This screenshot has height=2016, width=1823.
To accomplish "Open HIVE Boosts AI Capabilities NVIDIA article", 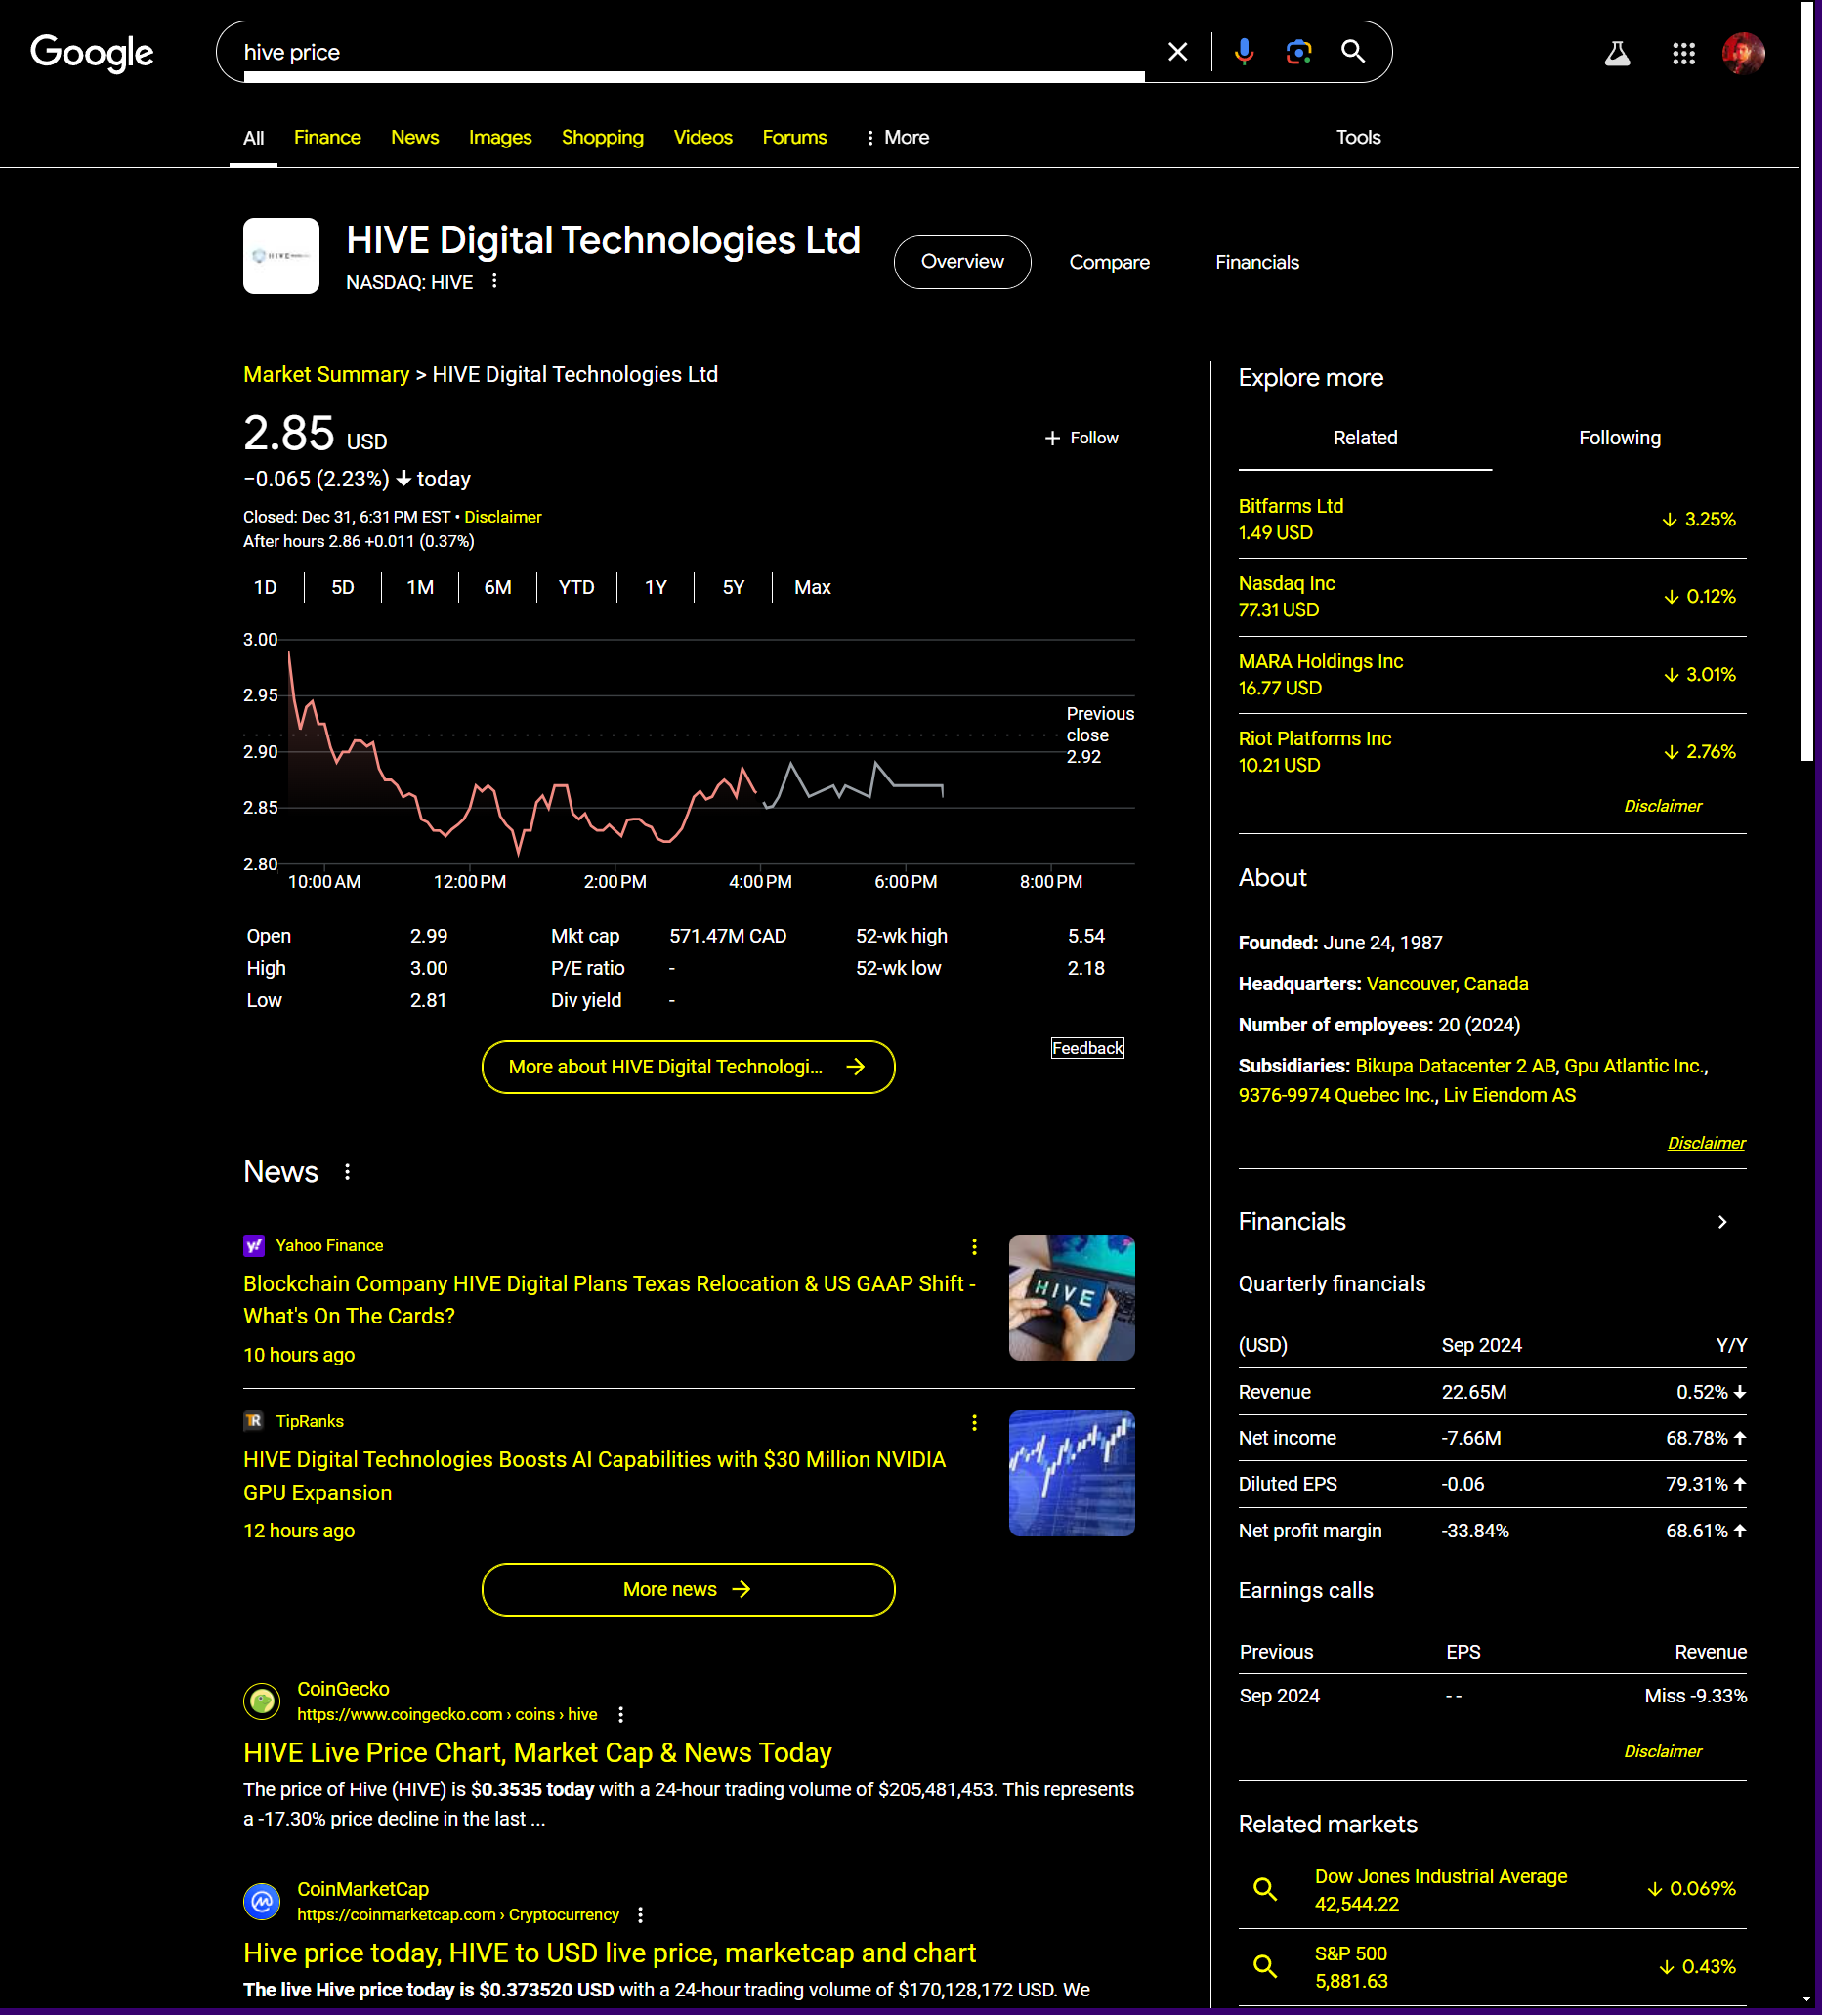I will click(x=594, y=1476).
